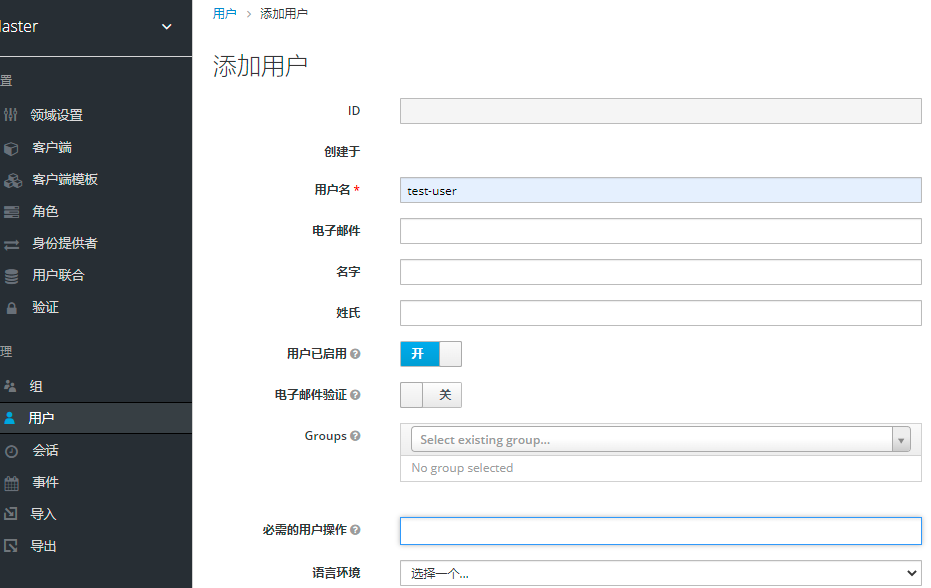Click help icon beside Groups label
The width and height of the screenshot is (931, 588).
click(x=355, y=436)
